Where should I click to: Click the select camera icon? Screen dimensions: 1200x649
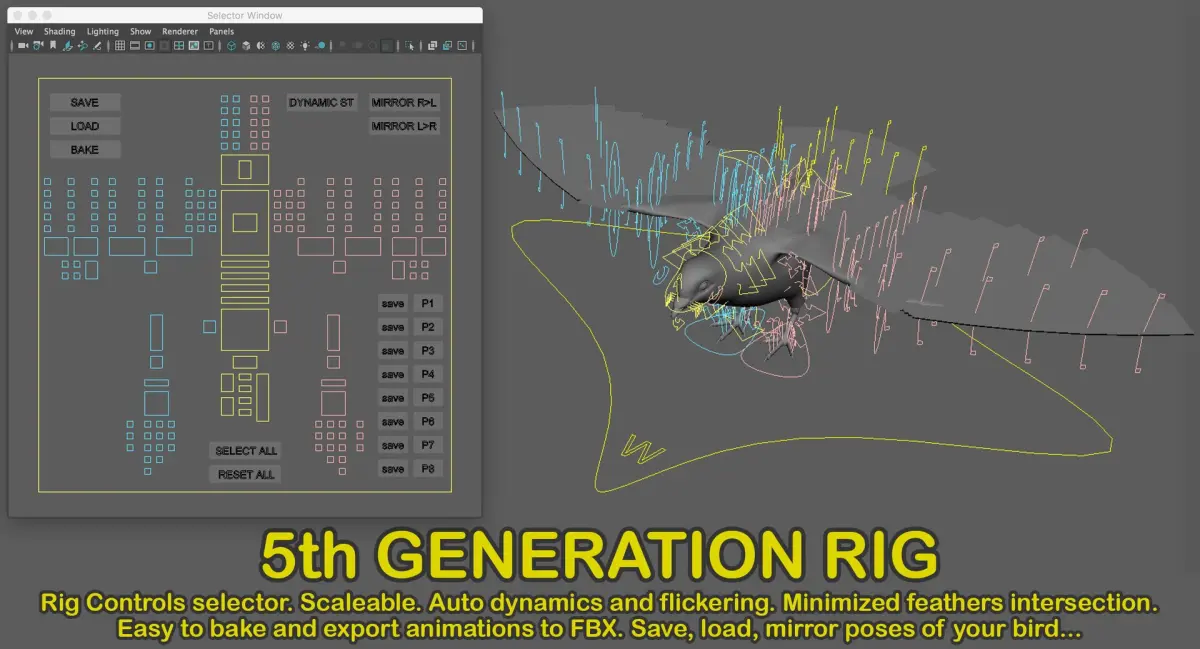(x=23, y=45)
